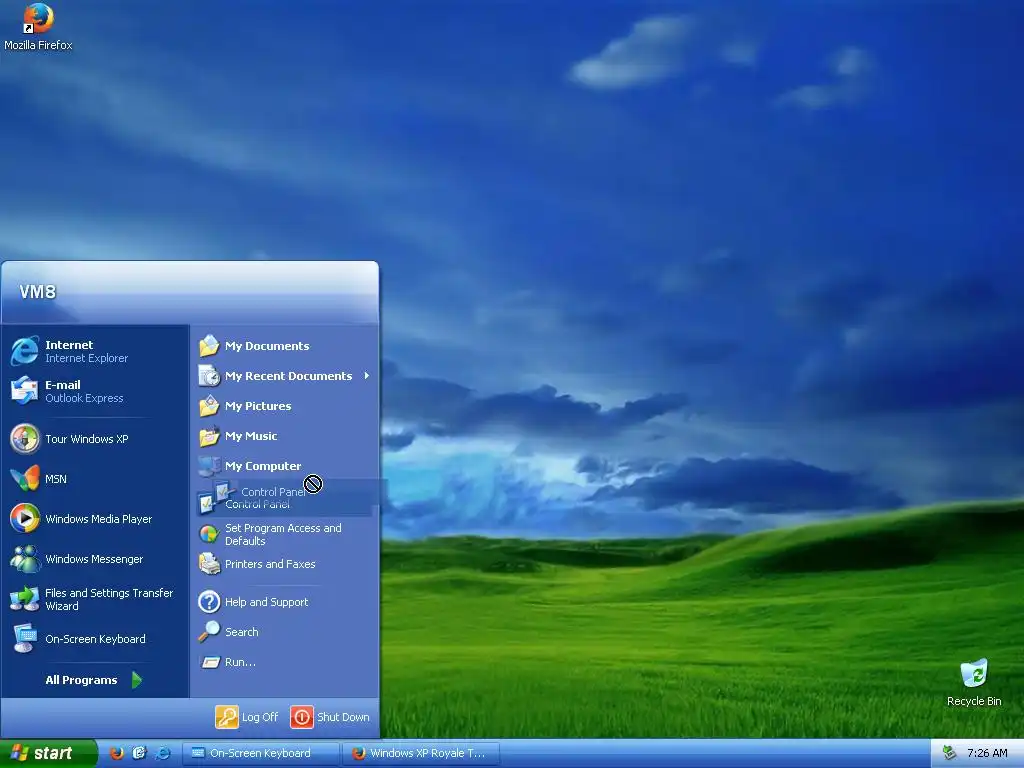
Task: Launch Firefox from the Quick Launch bar
Action: click(x=116, y=753)
